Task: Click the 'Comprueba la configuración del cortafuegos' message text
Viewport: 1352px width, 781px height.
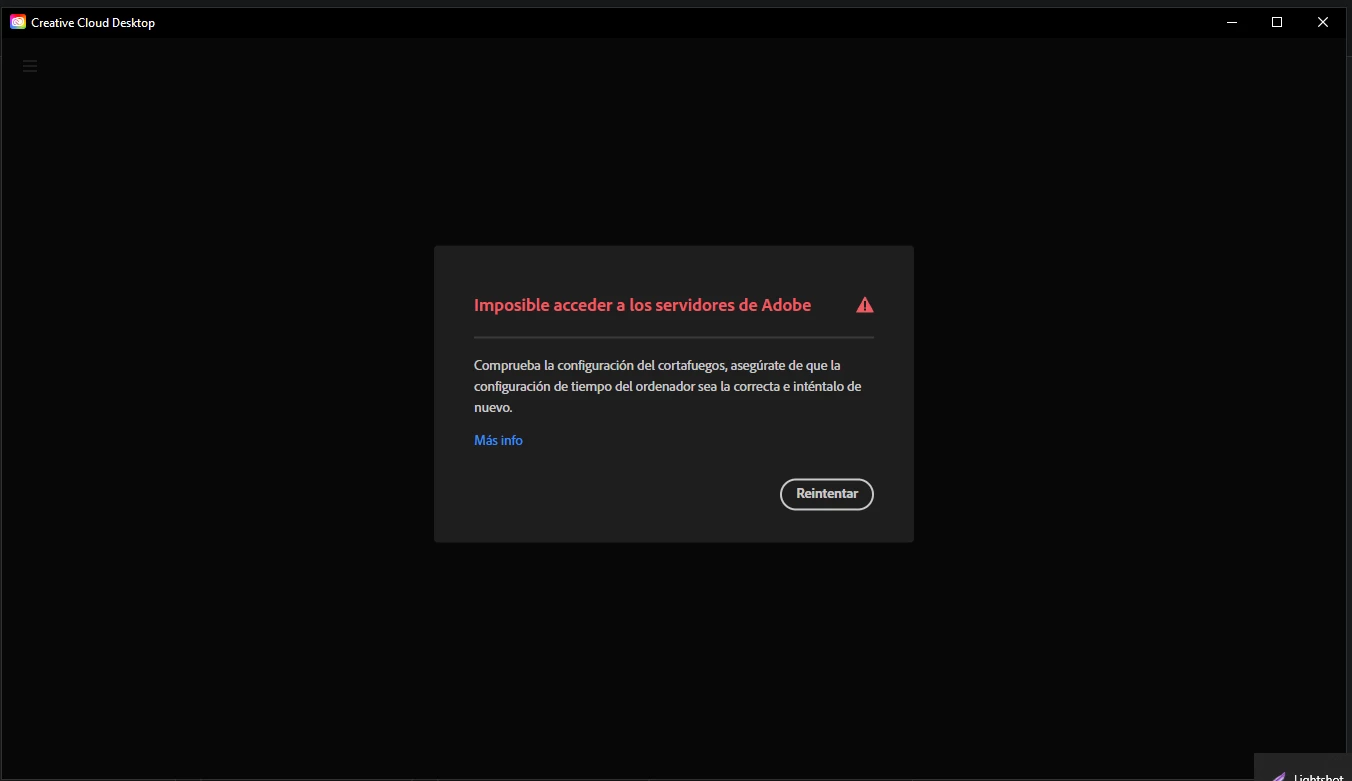Action: [667, 387]
